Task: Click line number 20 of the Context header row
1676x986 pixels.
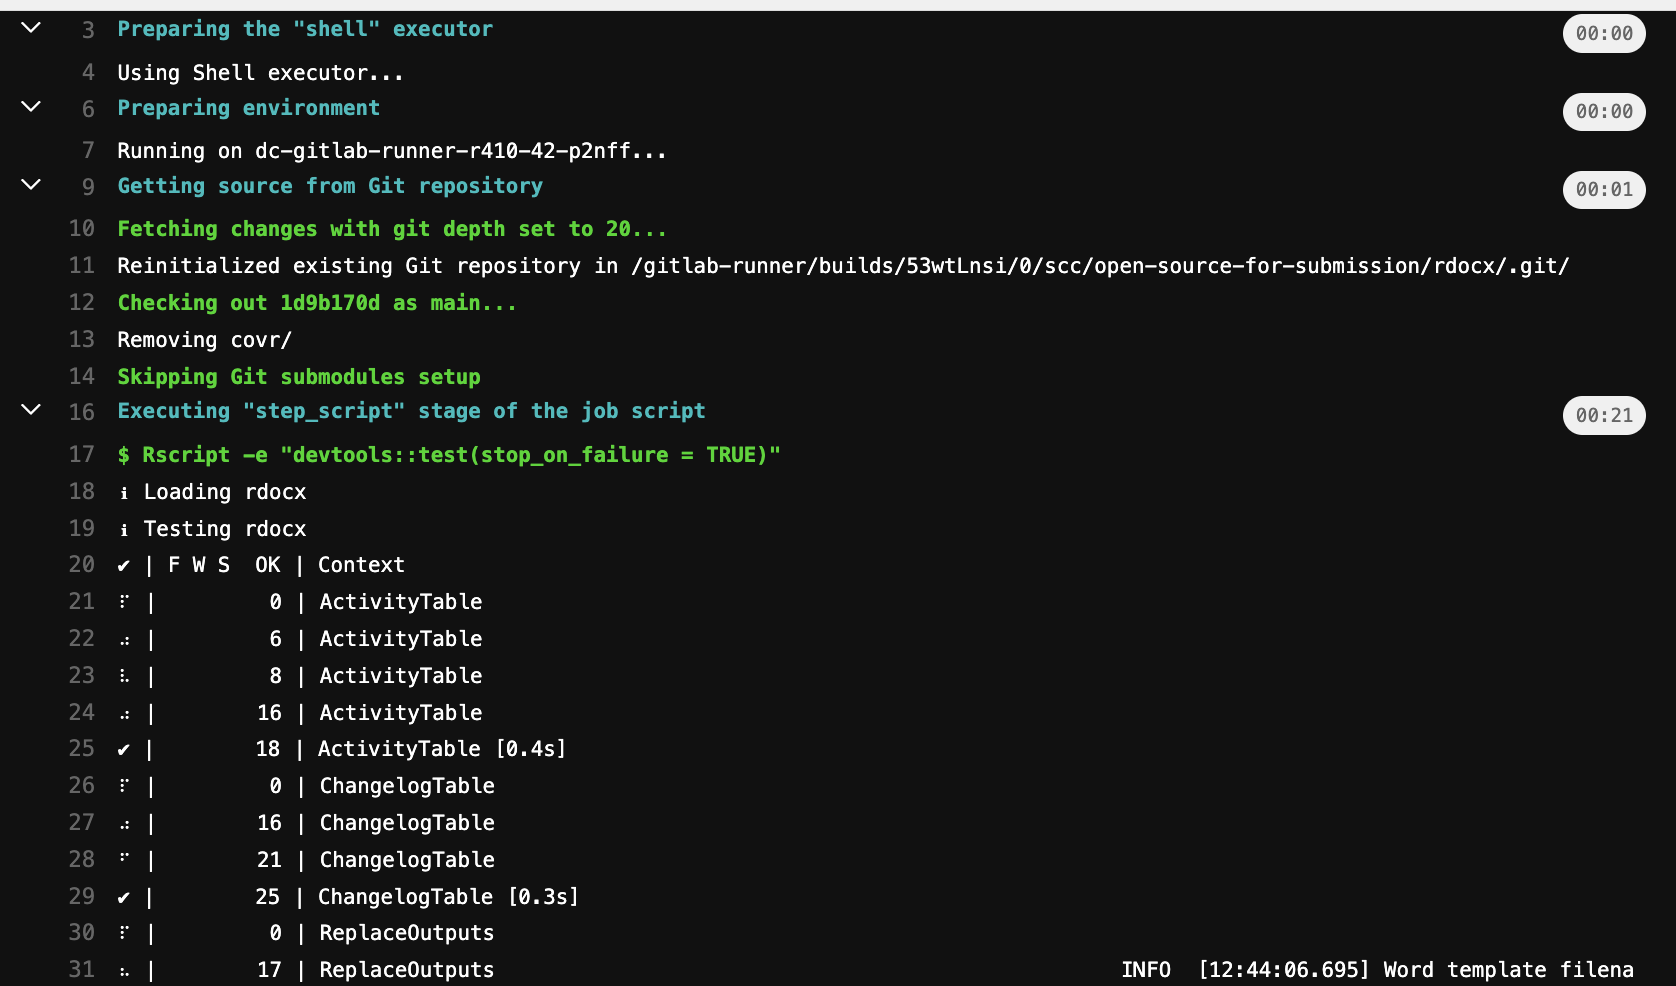Action: [x=82, y=565]
